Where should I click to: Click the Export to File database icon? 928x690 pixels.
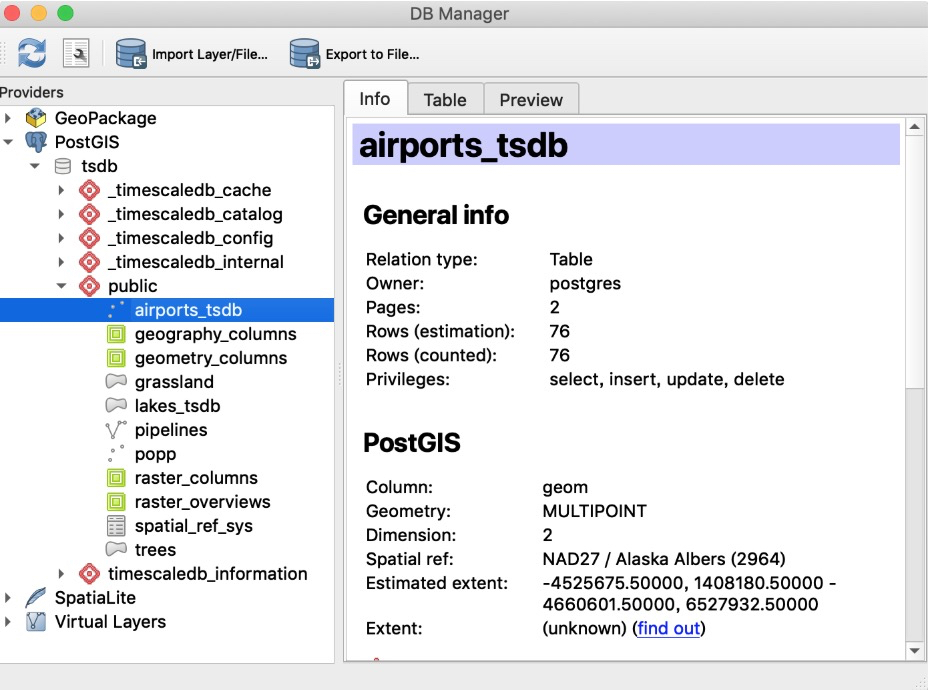click(x=305, y=54)
